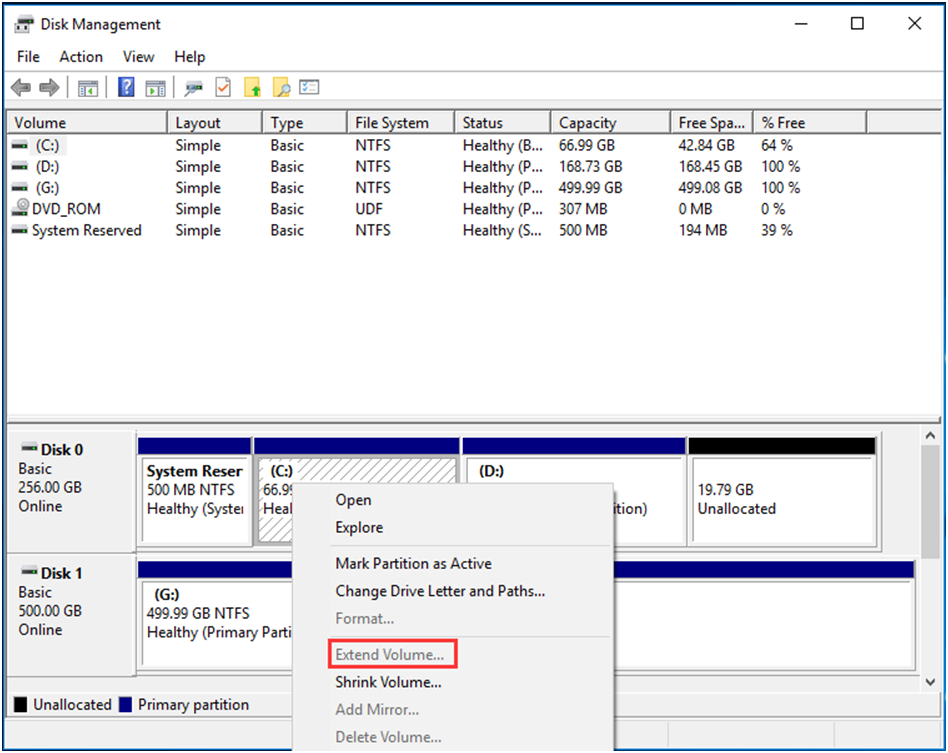Click the checklist Settings toolbar icon
Viewport: 948px width, 753px height.
click(x=309, y=87)
